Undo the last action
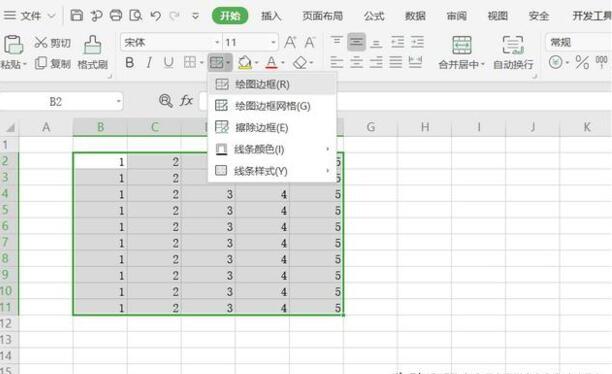 click(x=156, y=16)
